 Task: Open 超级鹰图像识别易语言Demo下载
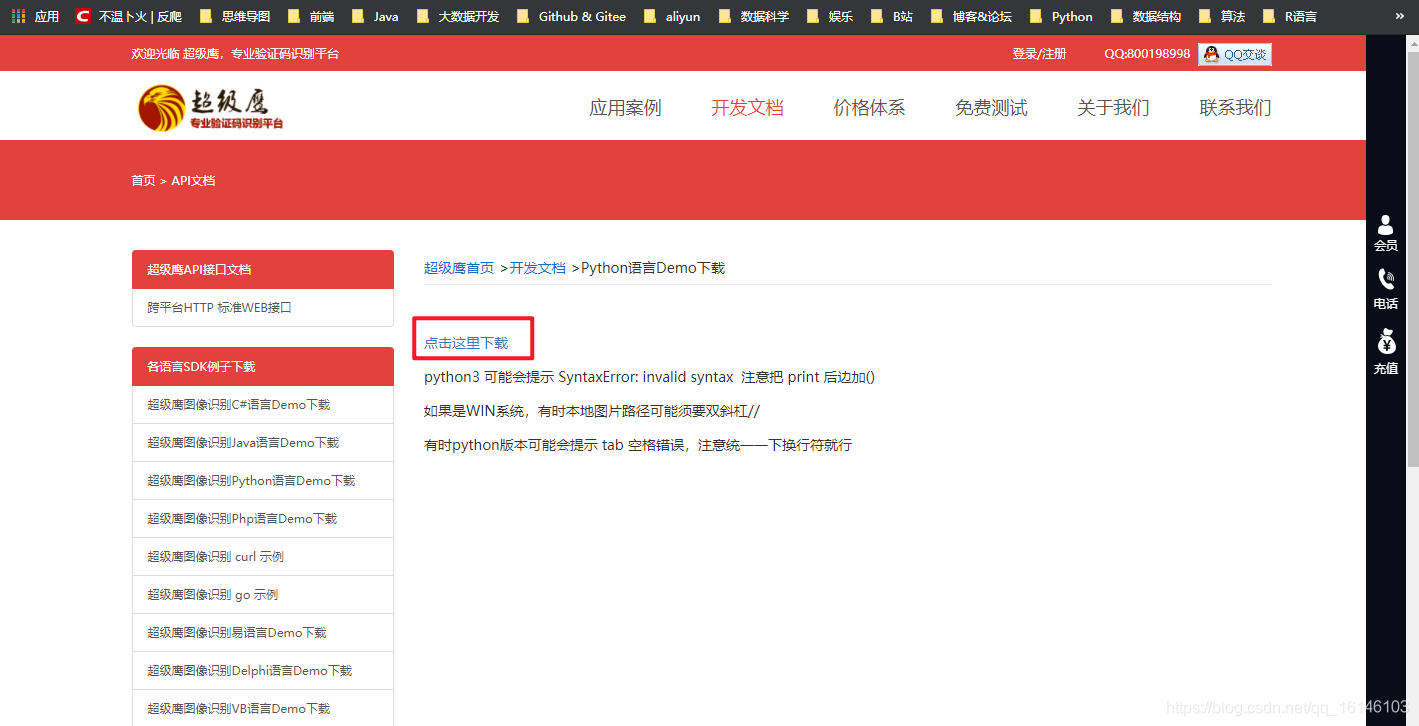coord(263,633)
